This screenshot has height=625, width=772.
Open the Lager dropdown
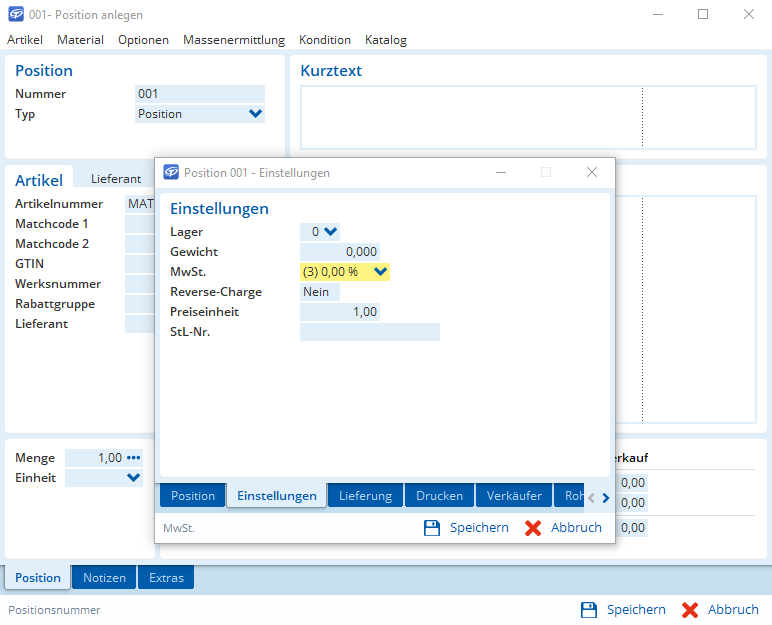[331, 232]
